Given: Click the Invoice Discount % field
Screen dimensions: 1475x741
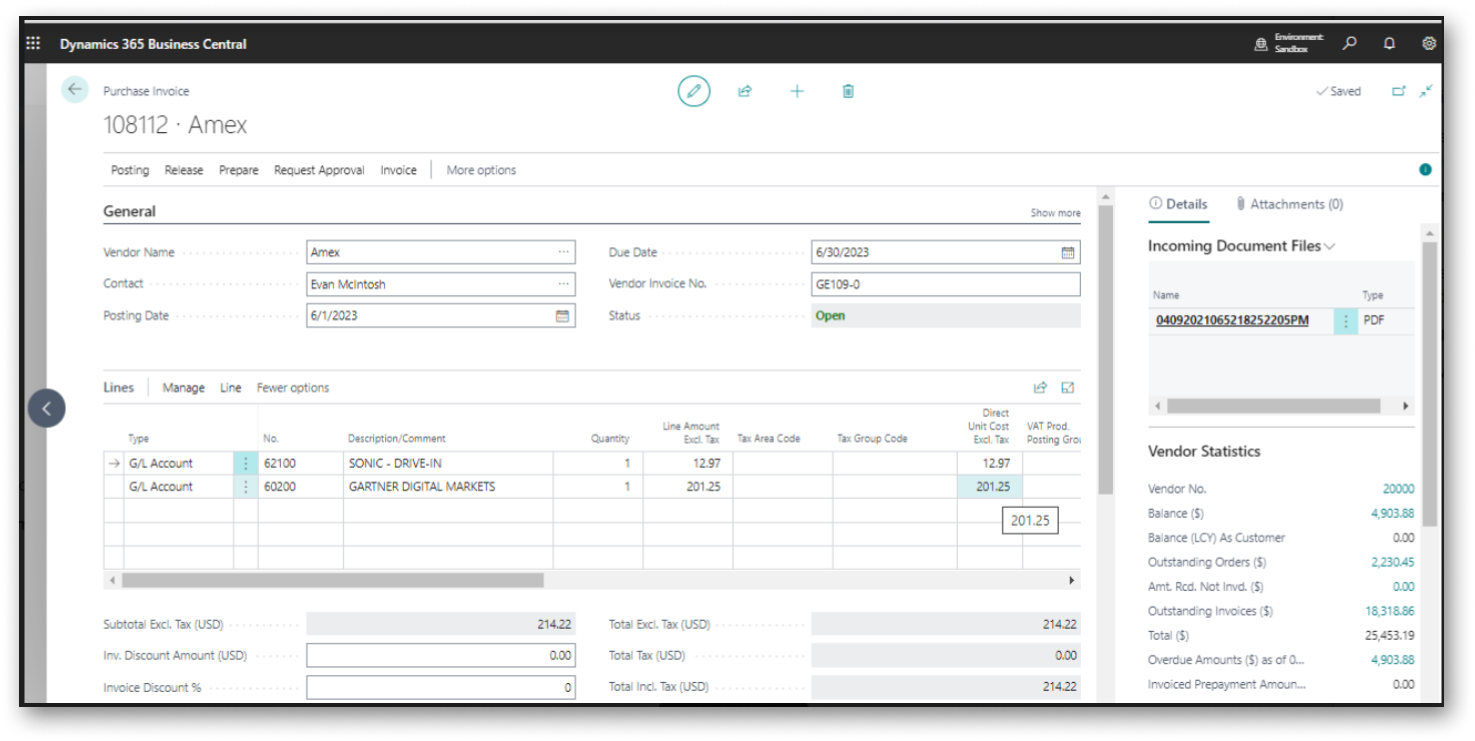Looking at the screenshot, I should (x=441, y=688).
